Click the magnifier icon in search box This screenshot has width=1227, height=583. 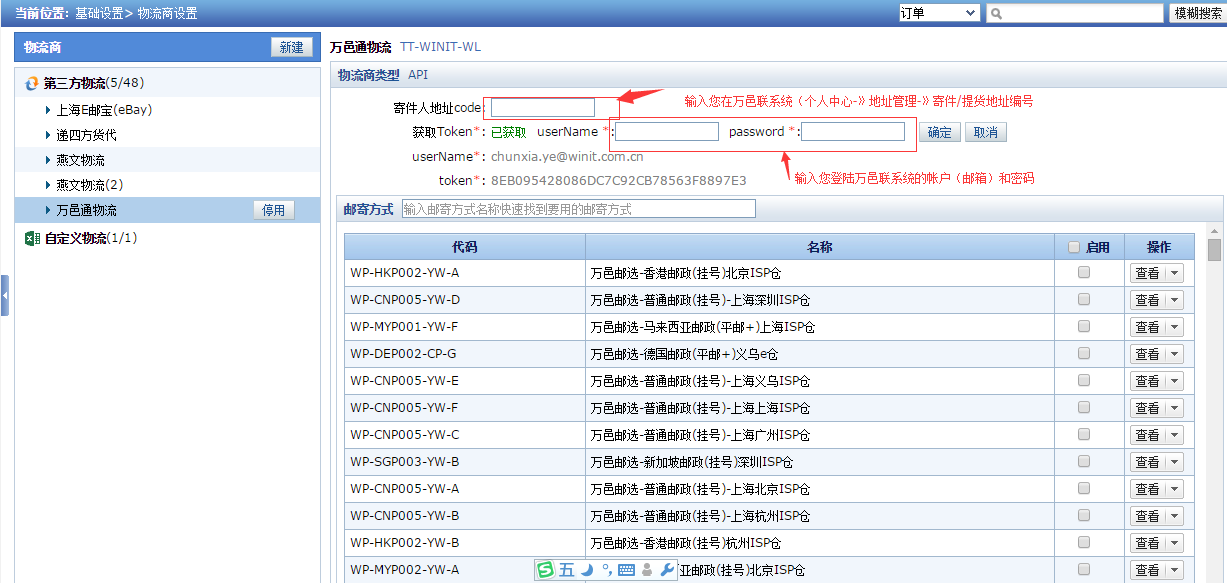click(x=997, y=13)
